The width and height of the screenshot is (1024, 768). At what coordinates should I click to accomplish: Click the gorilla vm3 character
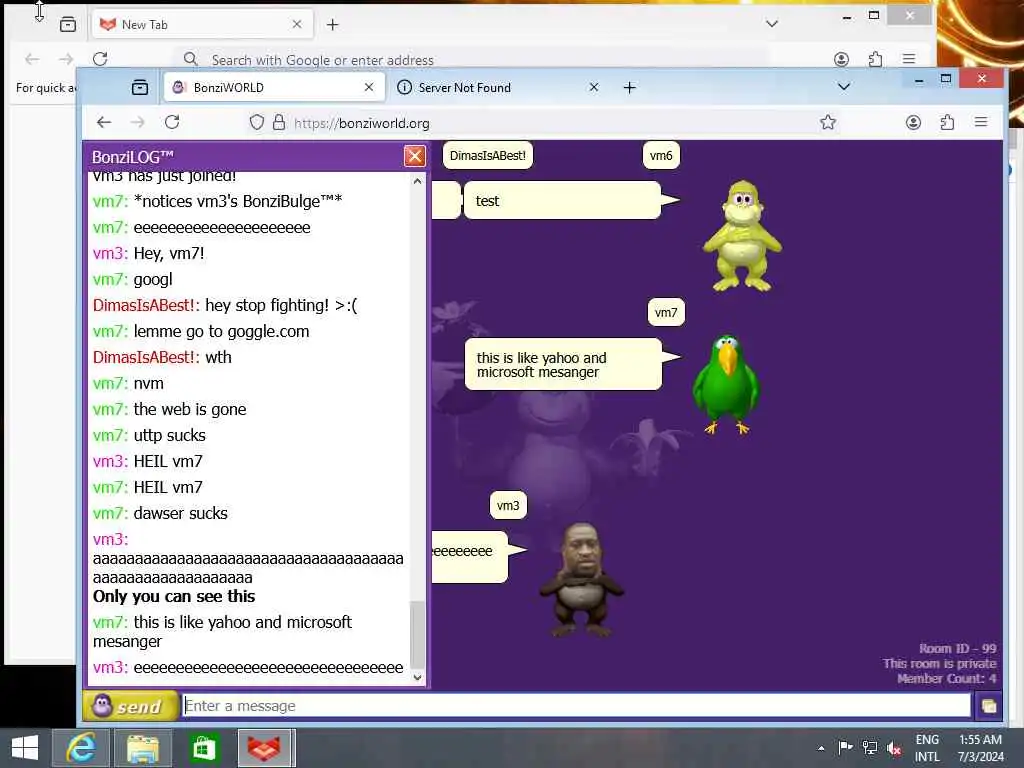point(581,580)
